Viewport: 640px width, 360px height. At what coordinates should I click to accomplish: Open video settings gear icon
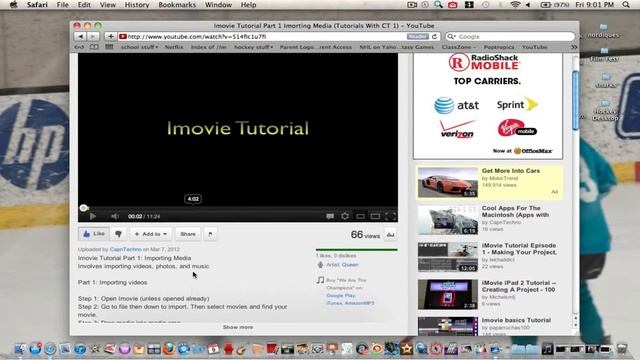click(x=345, y=216)
